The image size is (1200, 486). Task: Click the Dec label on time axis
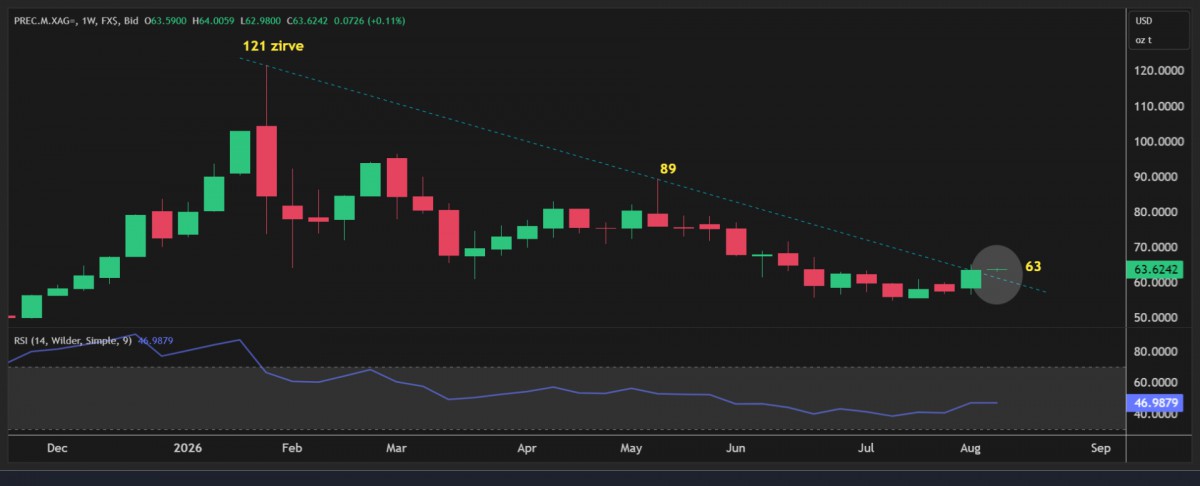(56, 449)
